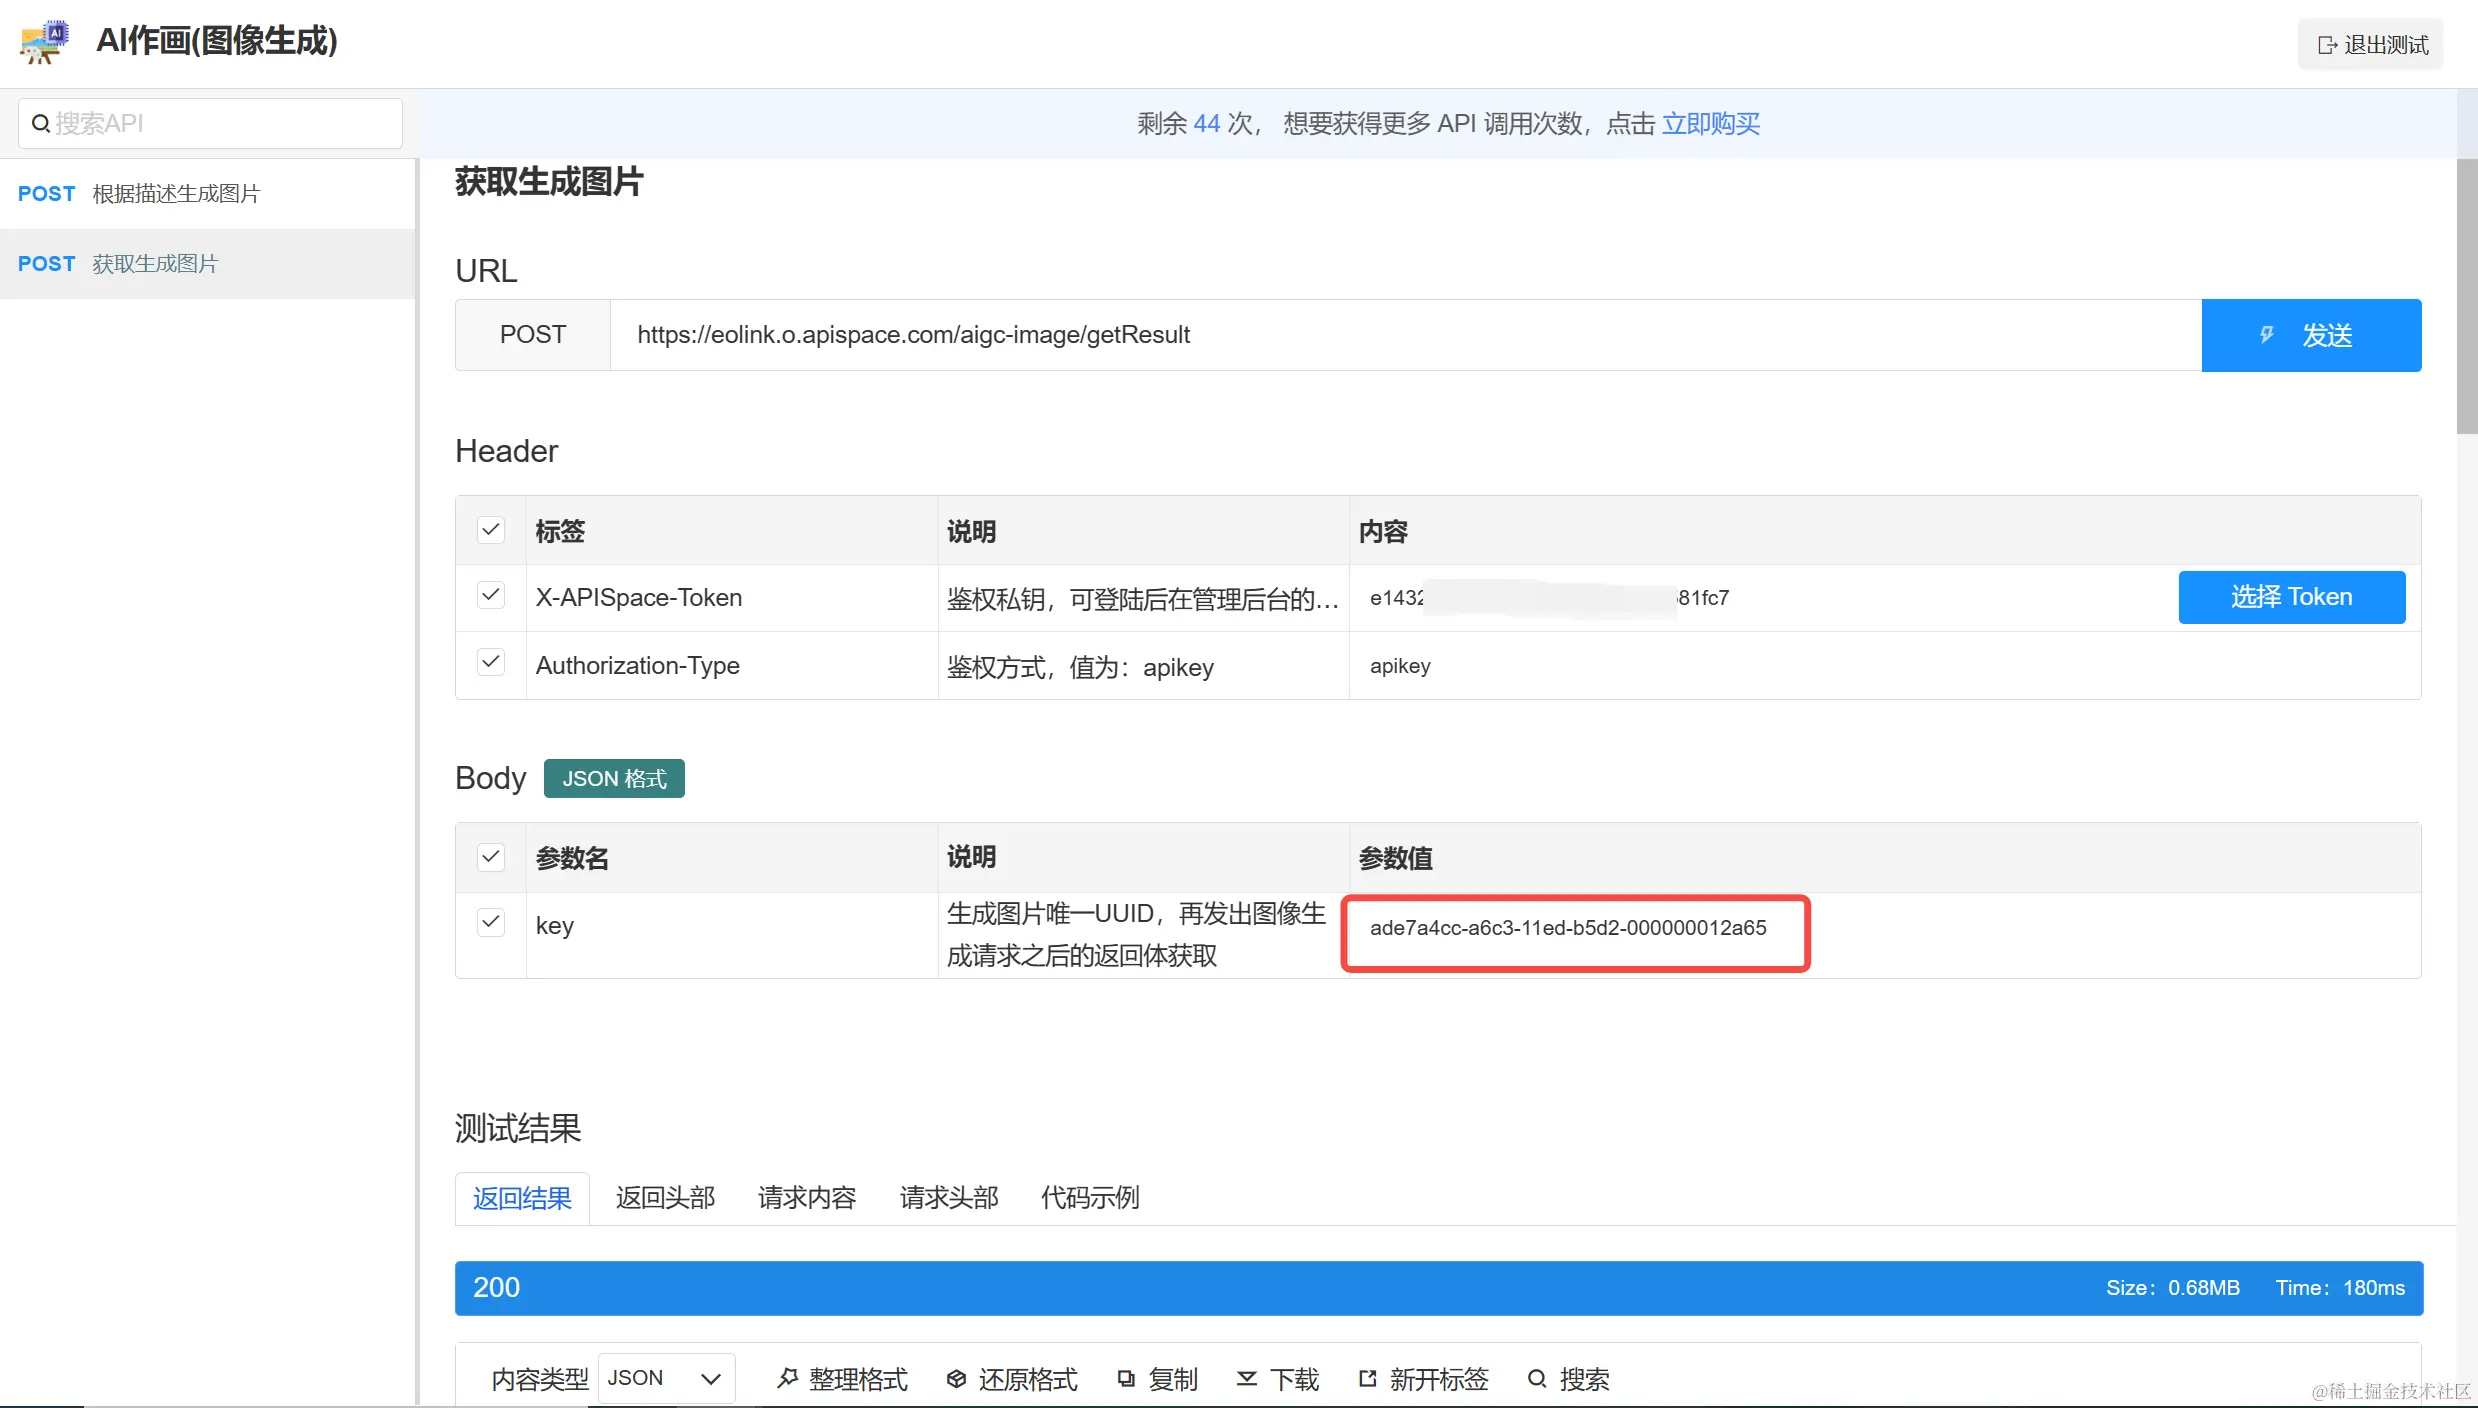
Task: Open result in 新开标签 new tab icon
Action: coord(1367,1379)
